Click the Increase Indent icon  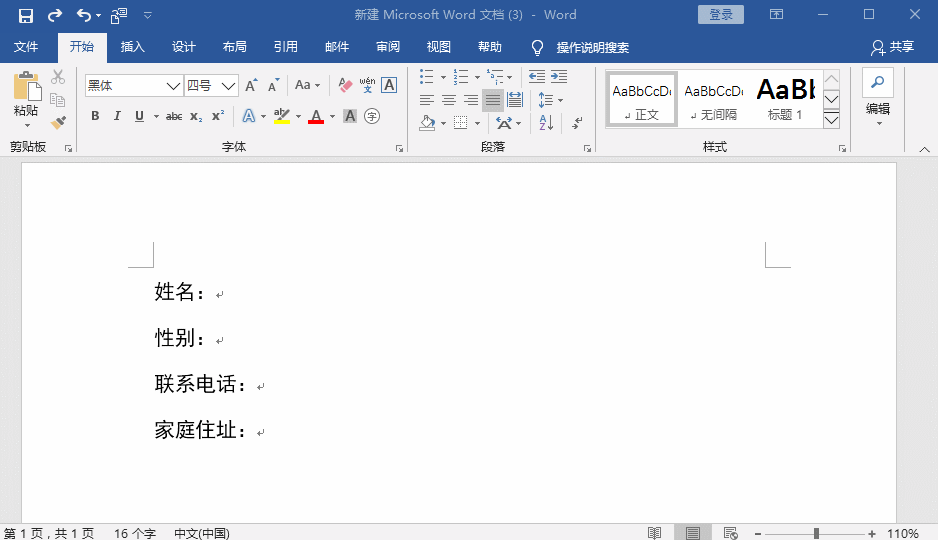click(559, 77)
